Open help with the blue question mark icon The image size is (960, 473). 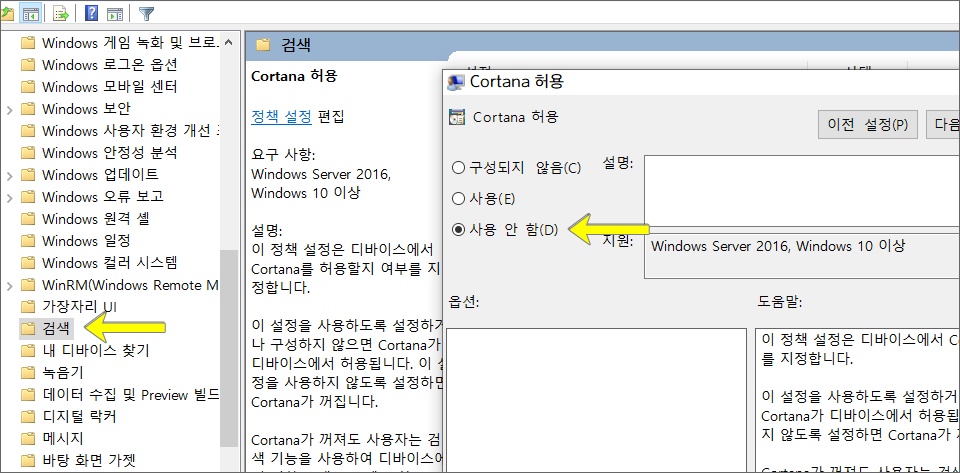(x=91, y=13)
